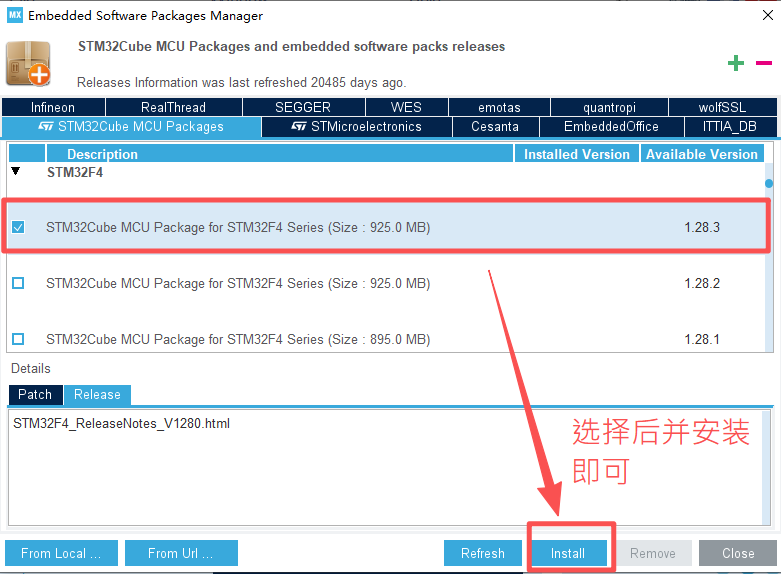Click the package box icon in header
Screen dimensions: 781x574
pyautogui.click(x=27, y=63)
